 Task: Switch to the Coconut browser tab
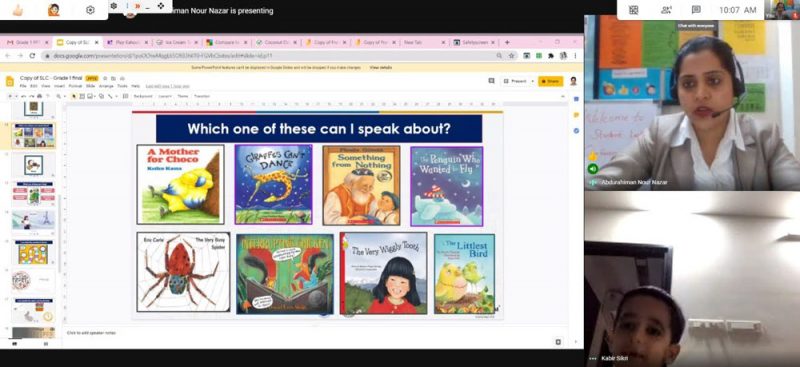tap(276, 42)
